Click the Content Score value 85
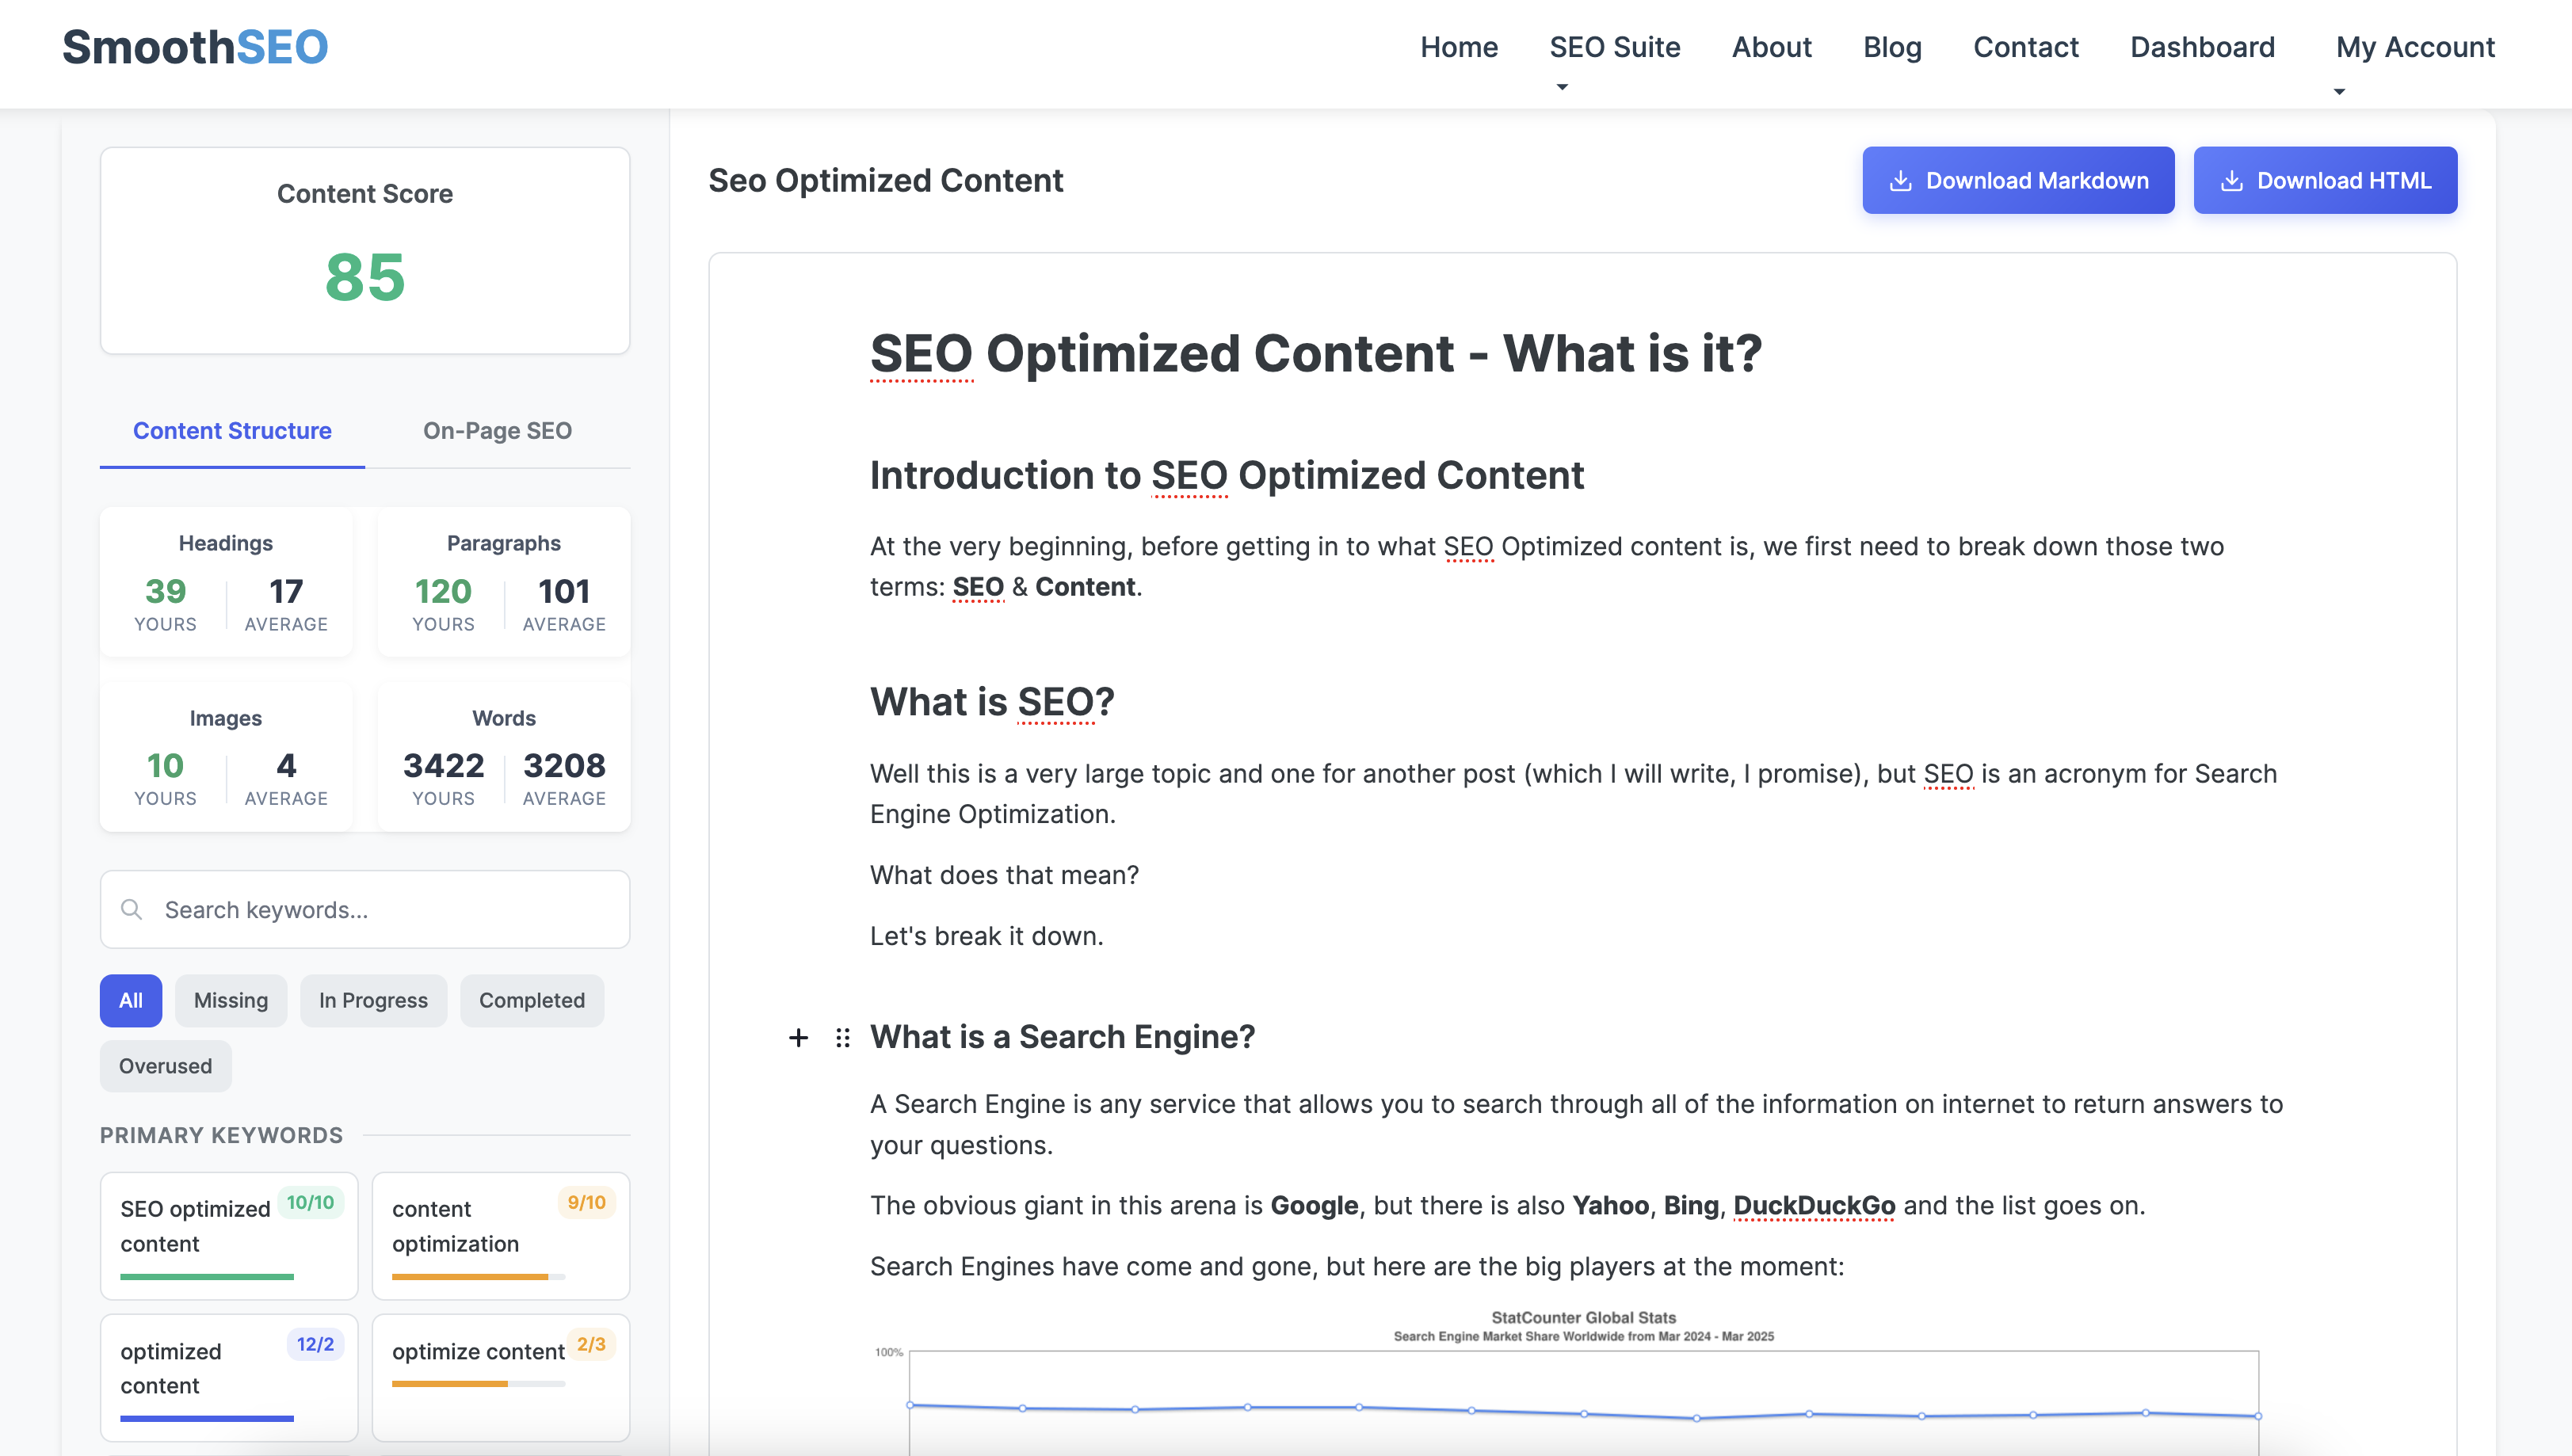2572x1456 pixels. 365,277
